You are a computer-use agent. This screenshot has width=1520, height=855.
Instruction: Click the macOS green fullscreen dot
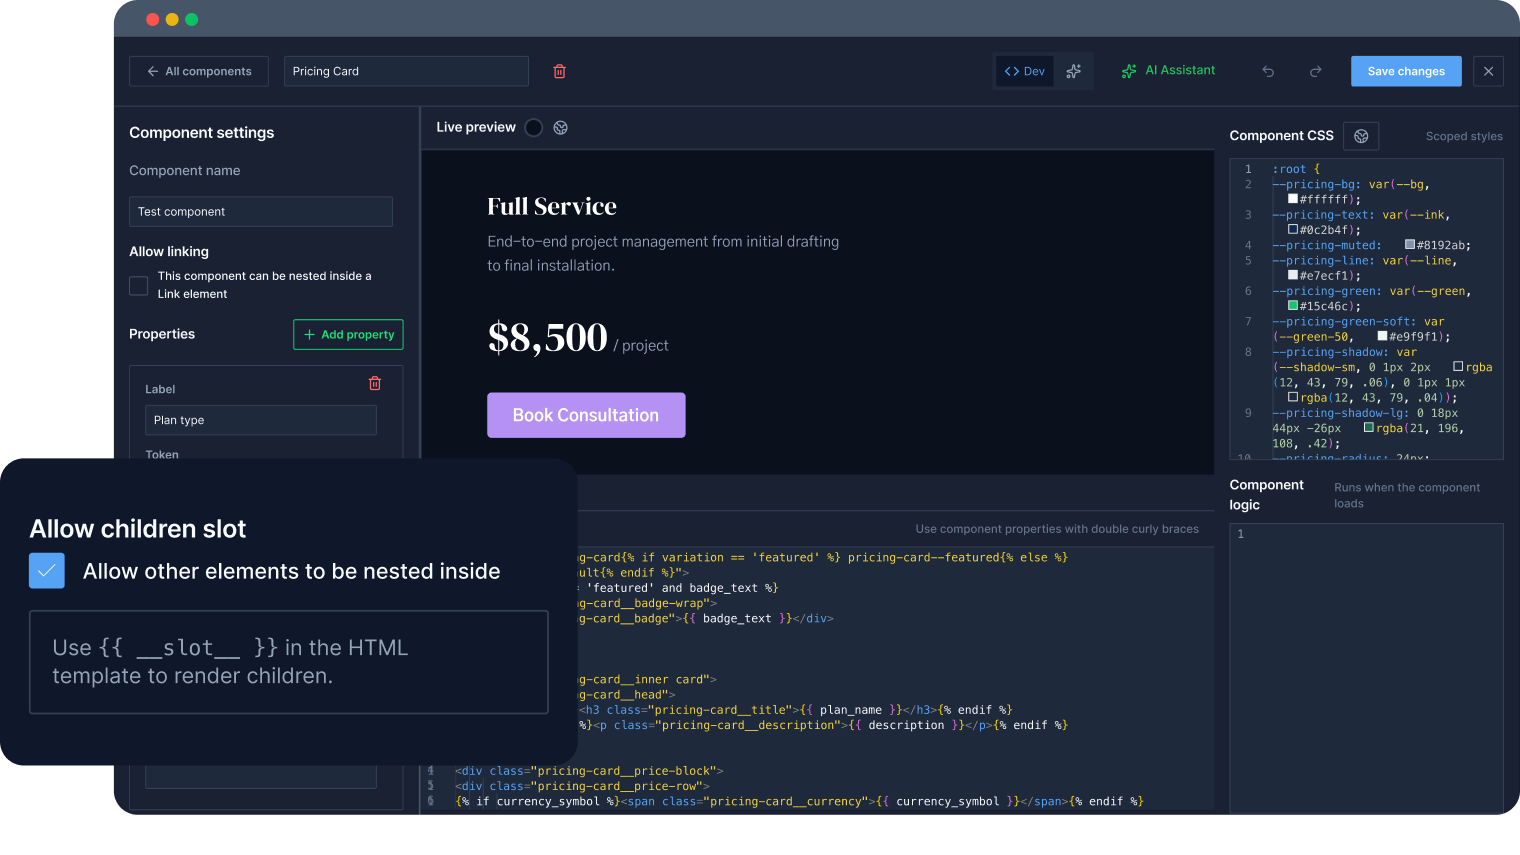tap(192, 19)
